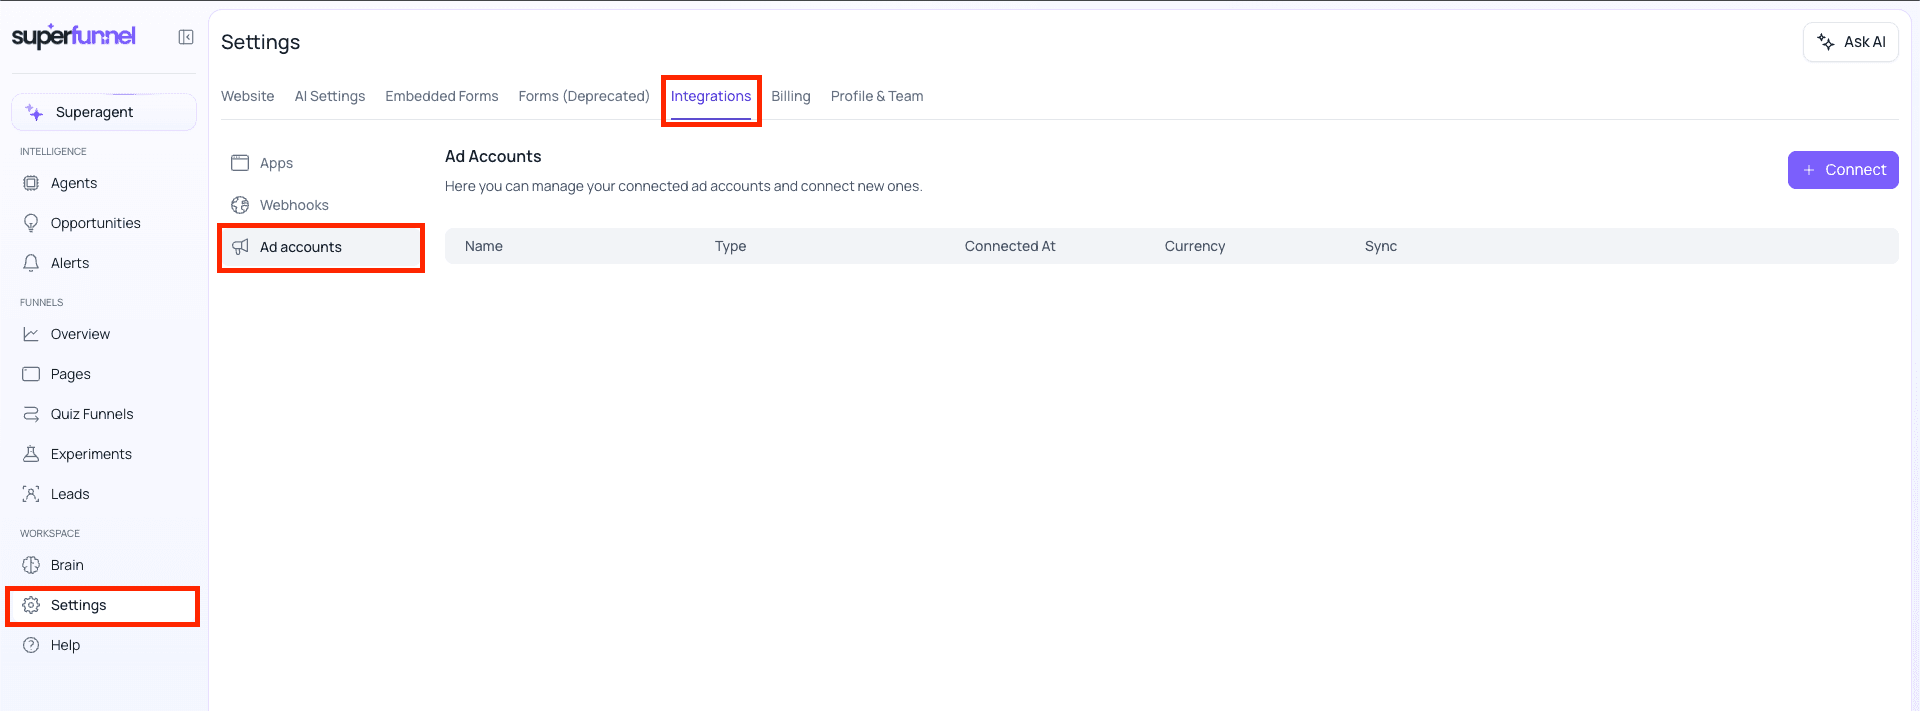Click the Ad Accounts heading
Image resolution: width=1920 pixels, height=711 pixels.
tap(493, 156)
